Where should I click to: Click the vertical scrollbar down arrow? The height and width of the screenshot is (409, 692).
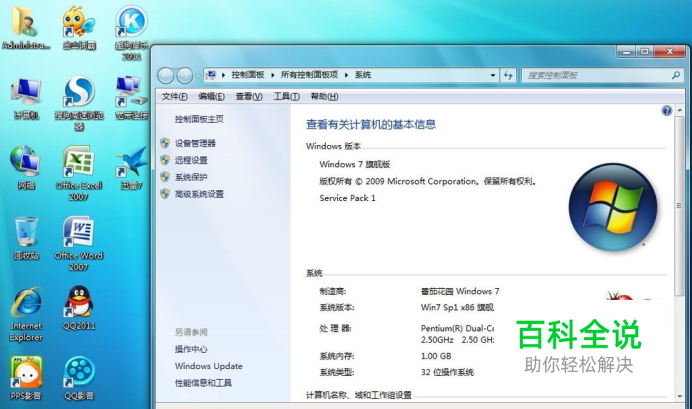click(680, 396)
